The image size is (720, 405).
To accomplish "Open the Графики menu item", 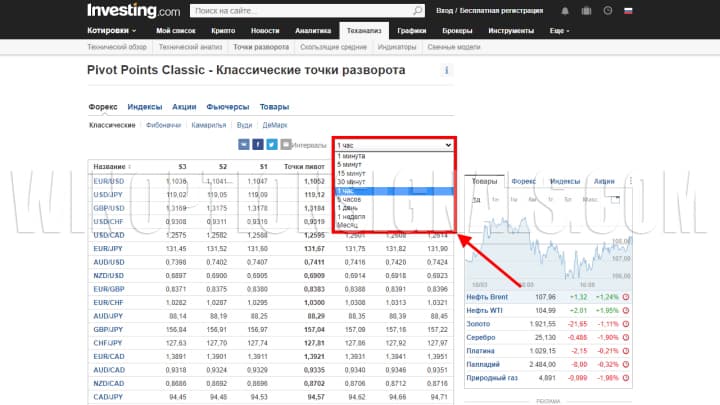I will [411, 31].
